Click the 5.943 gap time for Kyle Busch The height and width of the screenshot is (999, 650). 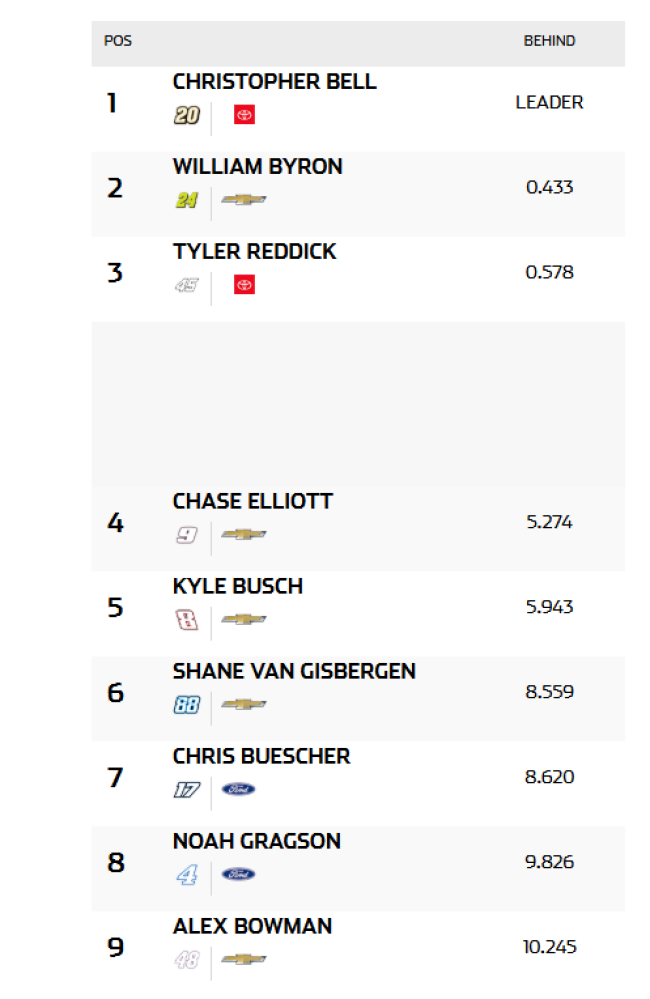549,607
